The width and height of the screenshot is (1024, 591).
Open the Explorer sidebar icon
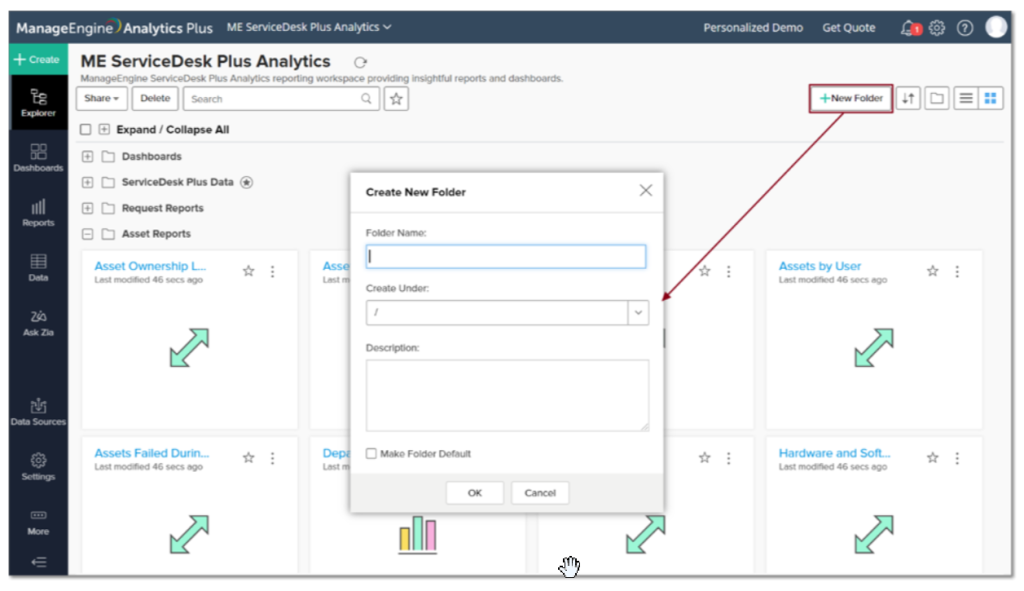(38, 102)
